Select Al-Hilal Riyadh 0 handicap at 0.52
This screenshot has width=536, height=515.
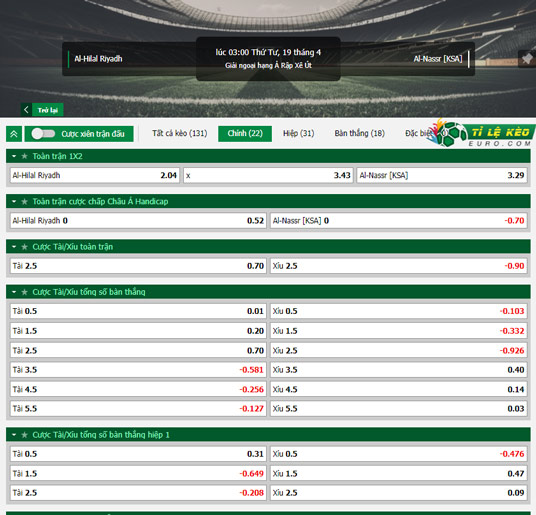click(138, 220)
